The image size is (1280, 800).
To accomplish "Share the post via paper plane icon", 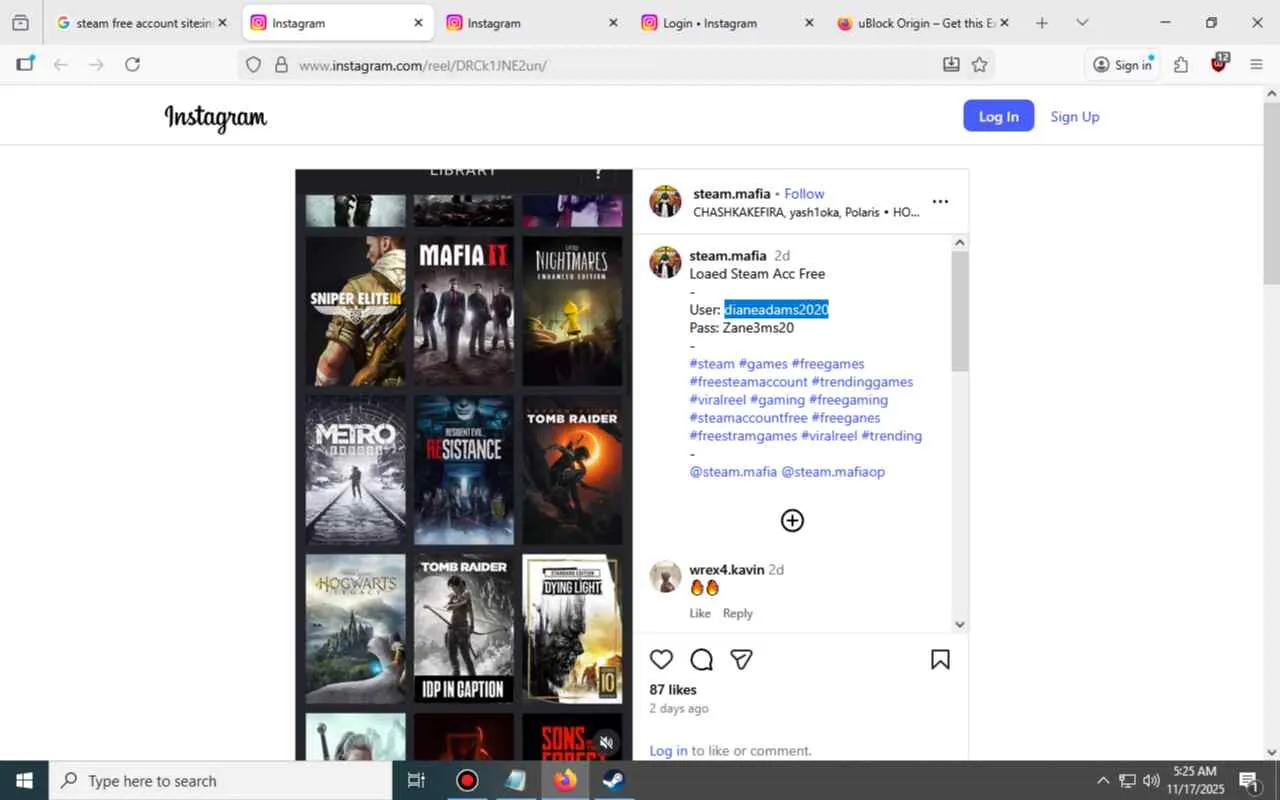I will (741, 659).
